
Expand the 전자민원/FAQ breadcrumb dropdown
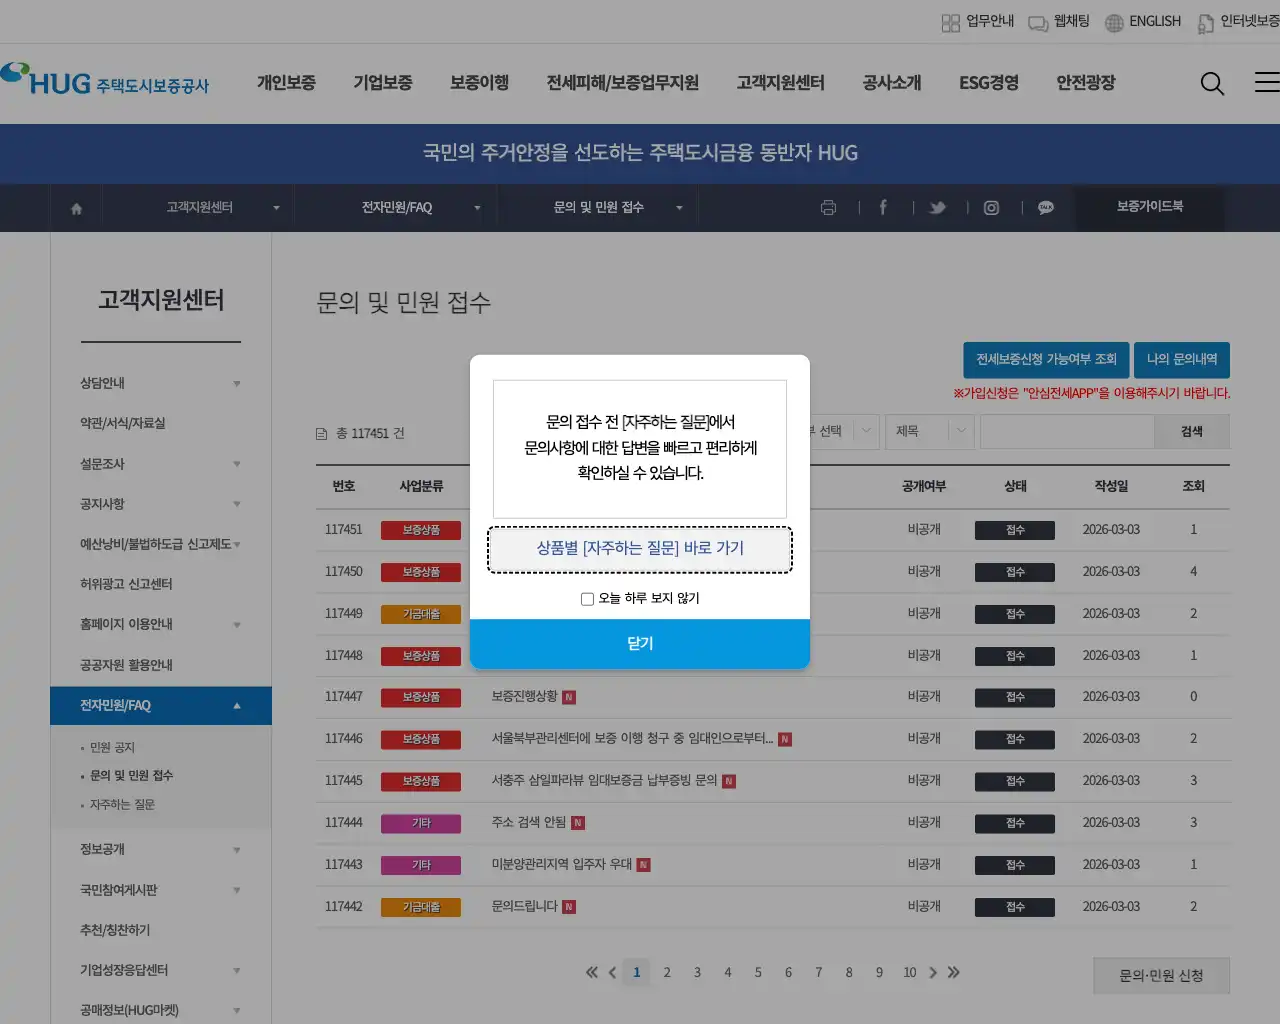pyautogui.click(x=477, y=208)
